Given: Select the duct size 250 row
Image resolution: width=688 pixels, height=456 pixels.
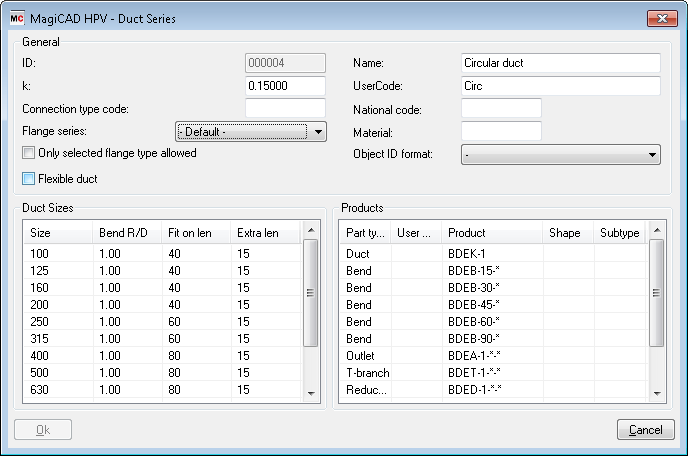Looking at the screenshot, I should point(162,322).
